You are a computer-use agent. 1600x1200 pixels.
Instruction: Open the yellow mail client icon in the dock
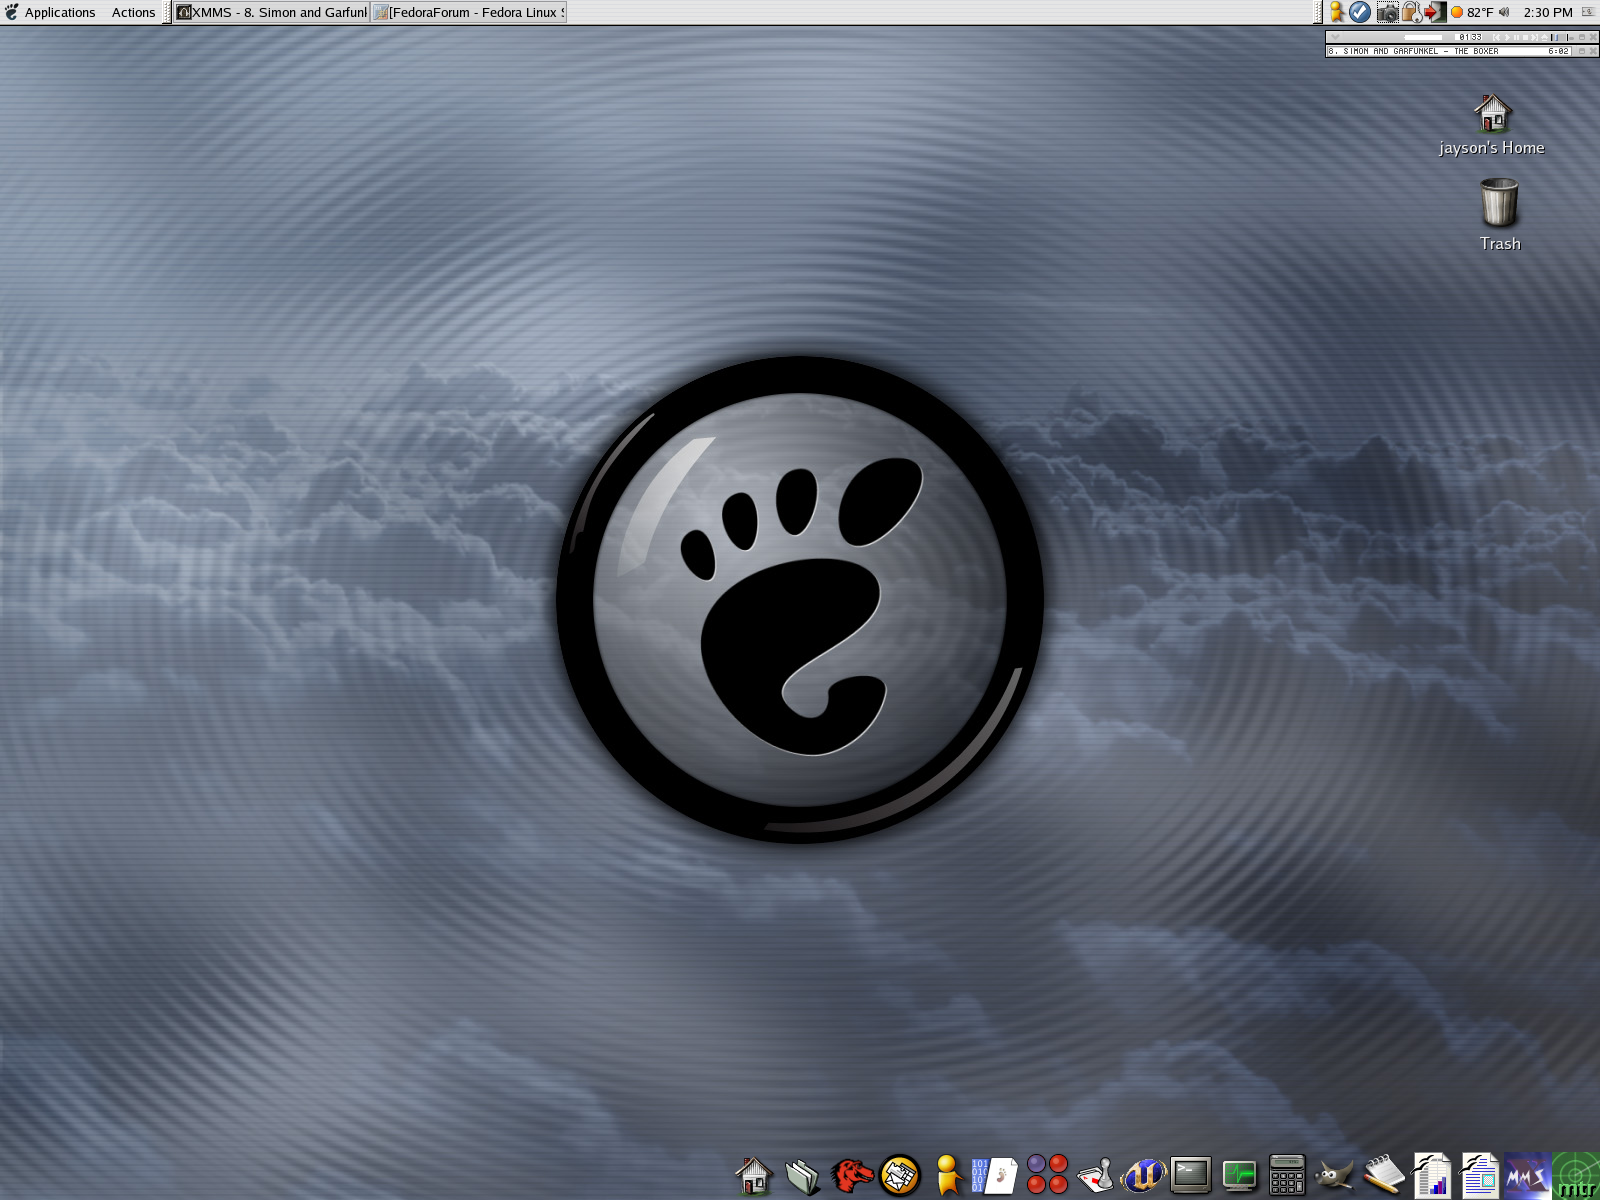coord(900,1175)
